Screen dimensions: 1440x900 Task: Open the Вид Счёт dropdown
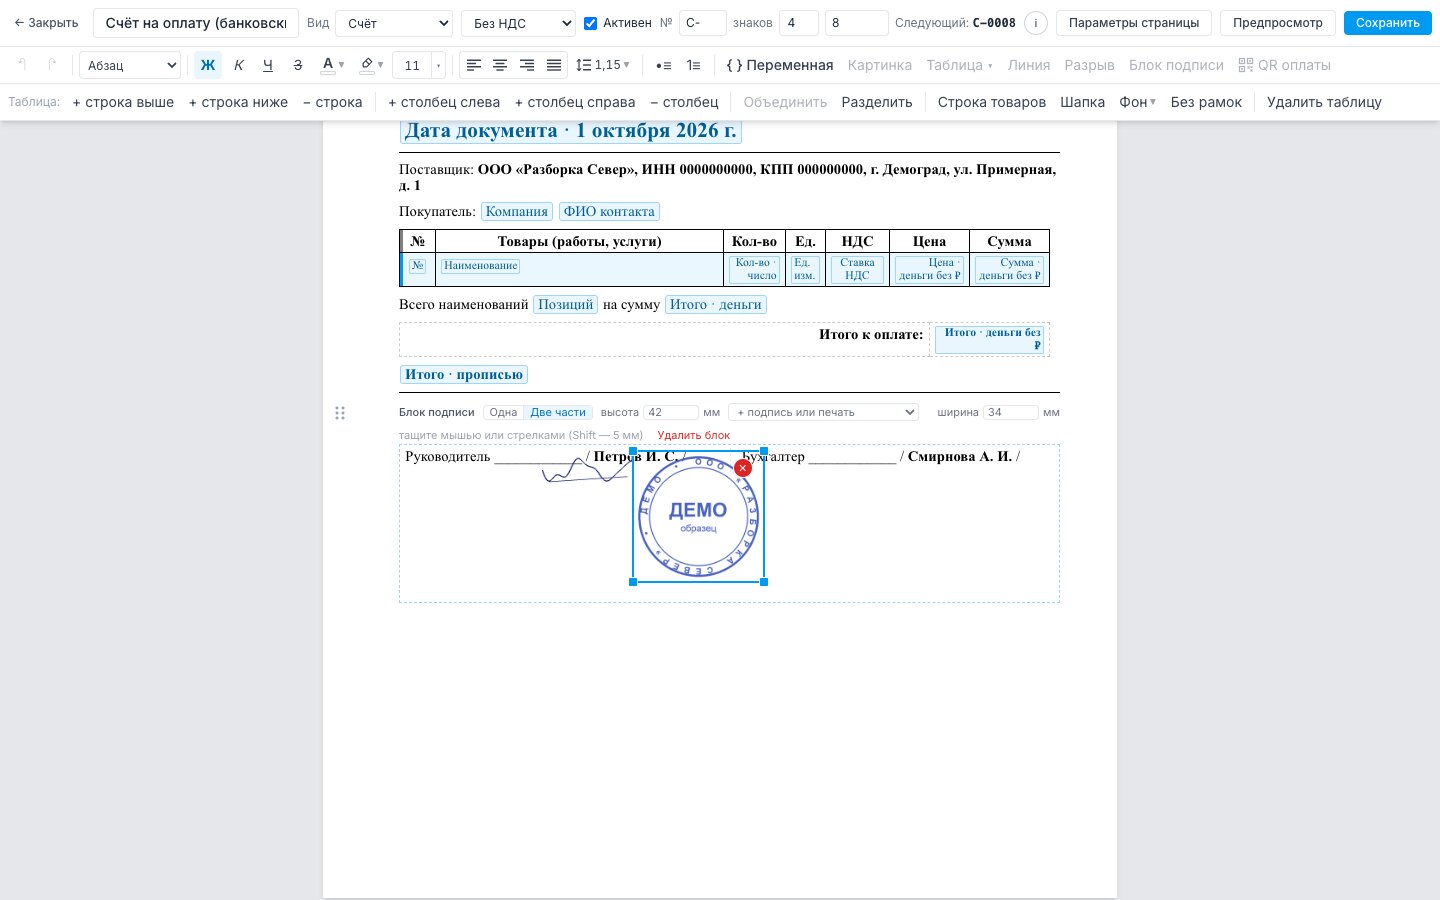(x=394, y=23)
